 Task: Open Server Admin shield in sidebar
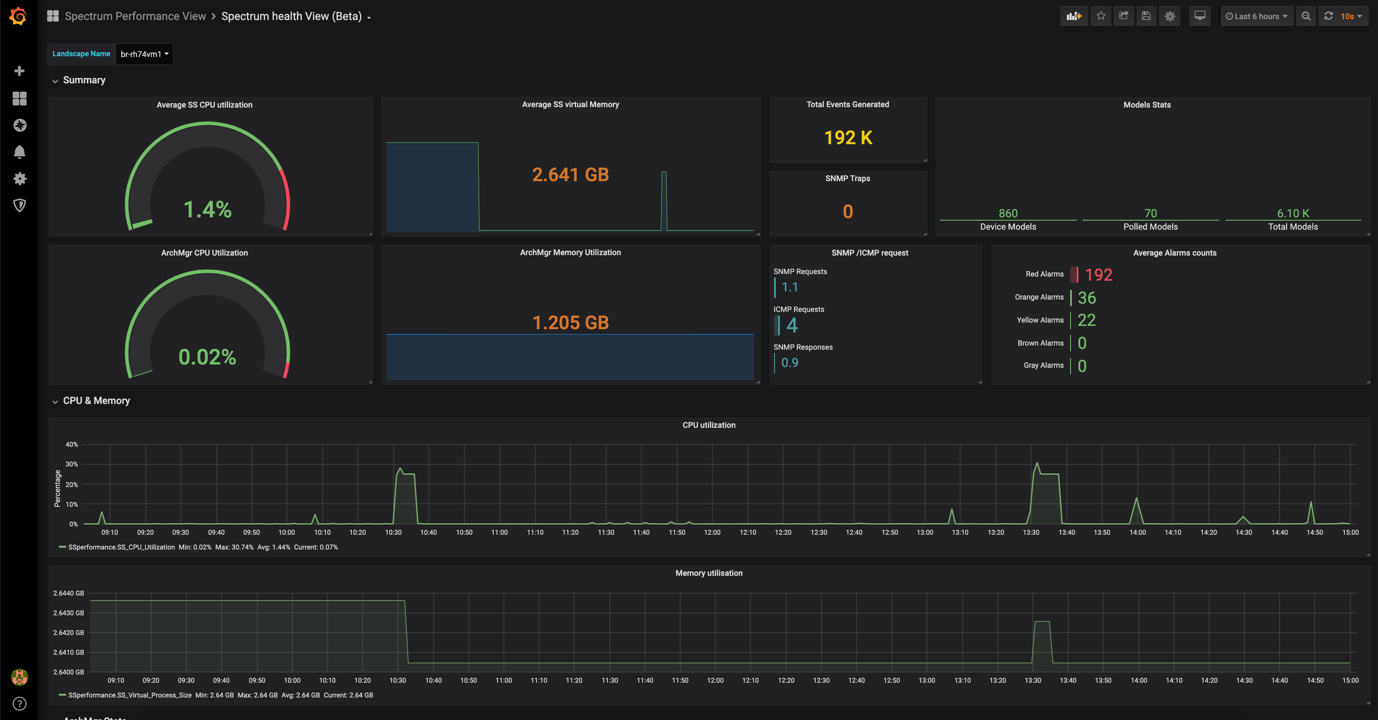click(19, 205)
